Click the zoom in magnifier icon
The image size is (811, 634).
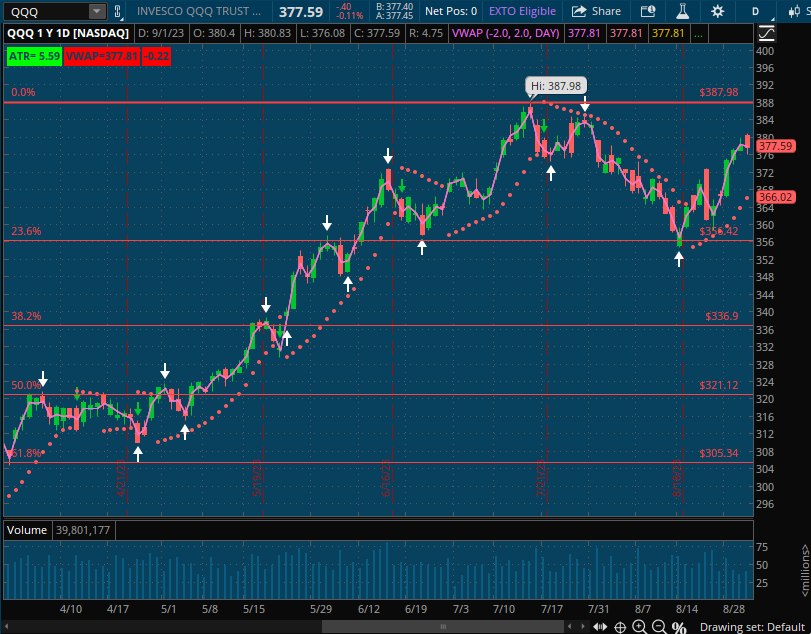(x=639, y=627)
